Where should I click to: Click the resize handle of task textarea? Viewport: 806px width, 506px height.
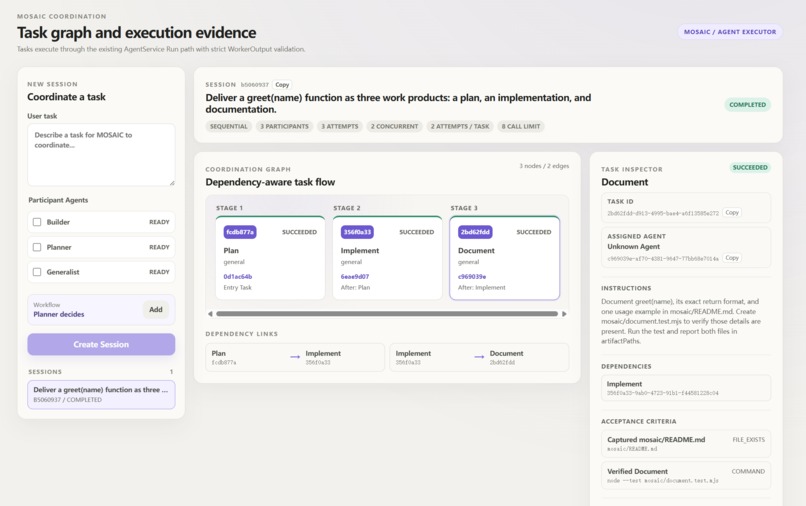click(172, 183)
